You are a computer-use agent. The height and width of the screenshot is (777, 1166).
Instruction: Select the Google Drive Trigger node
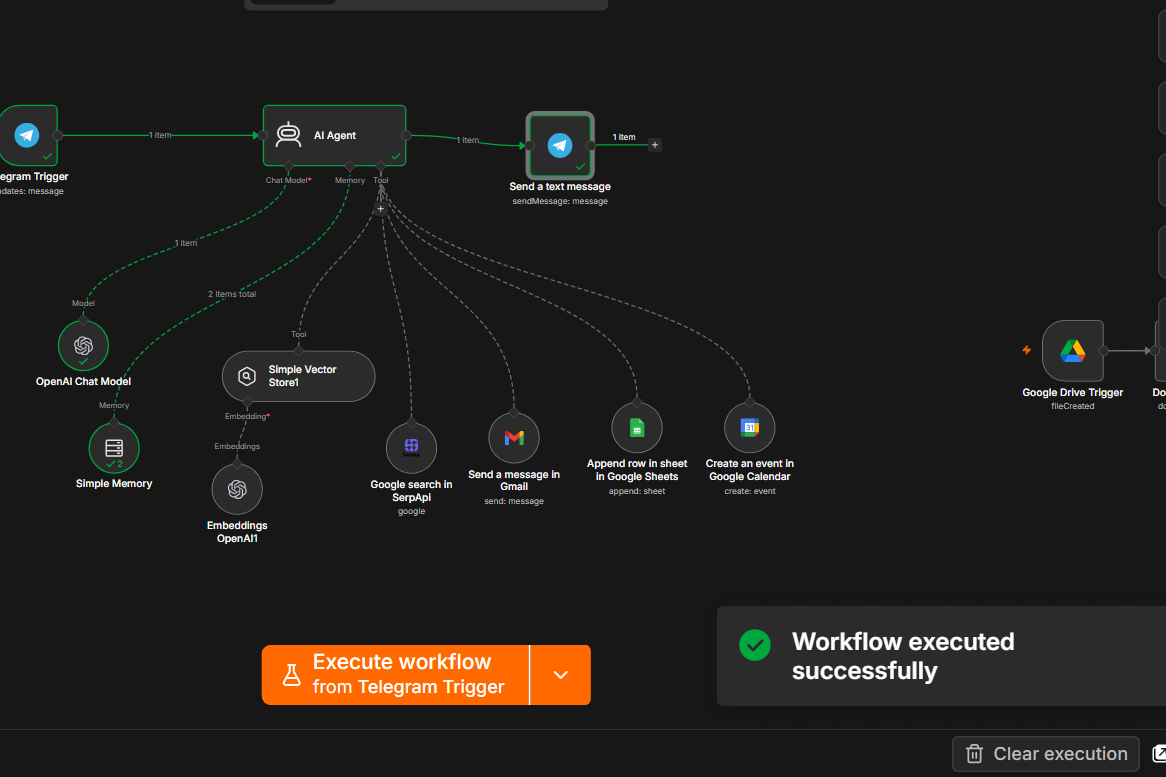[x=1072, y=351]
